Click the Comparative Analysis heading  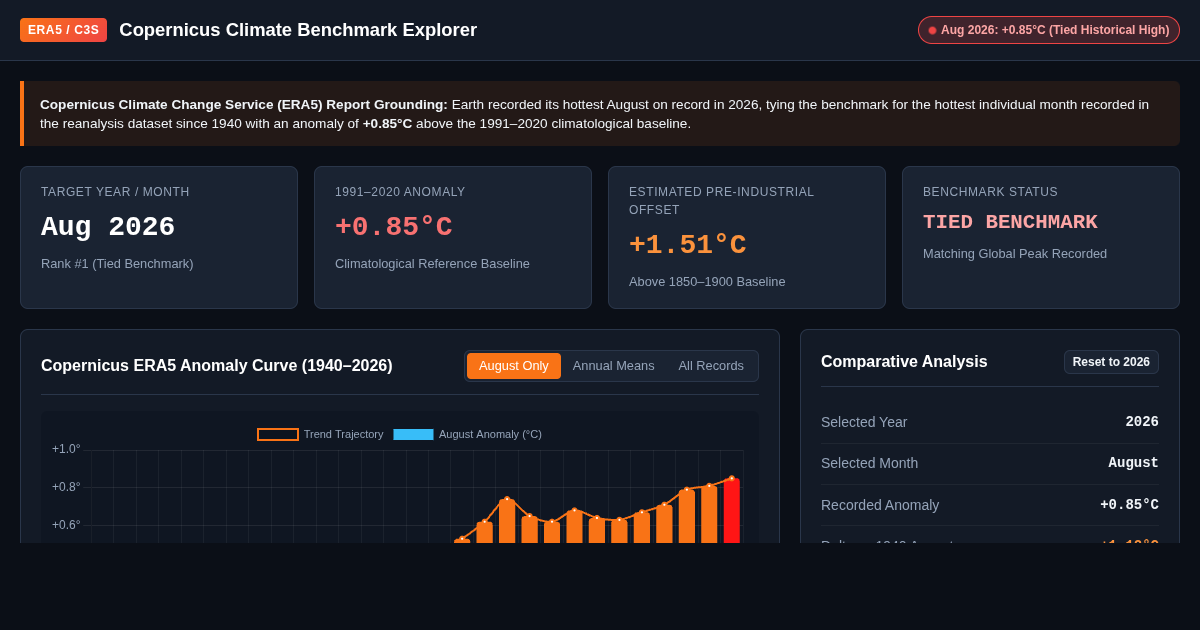[x=904, y=362]
